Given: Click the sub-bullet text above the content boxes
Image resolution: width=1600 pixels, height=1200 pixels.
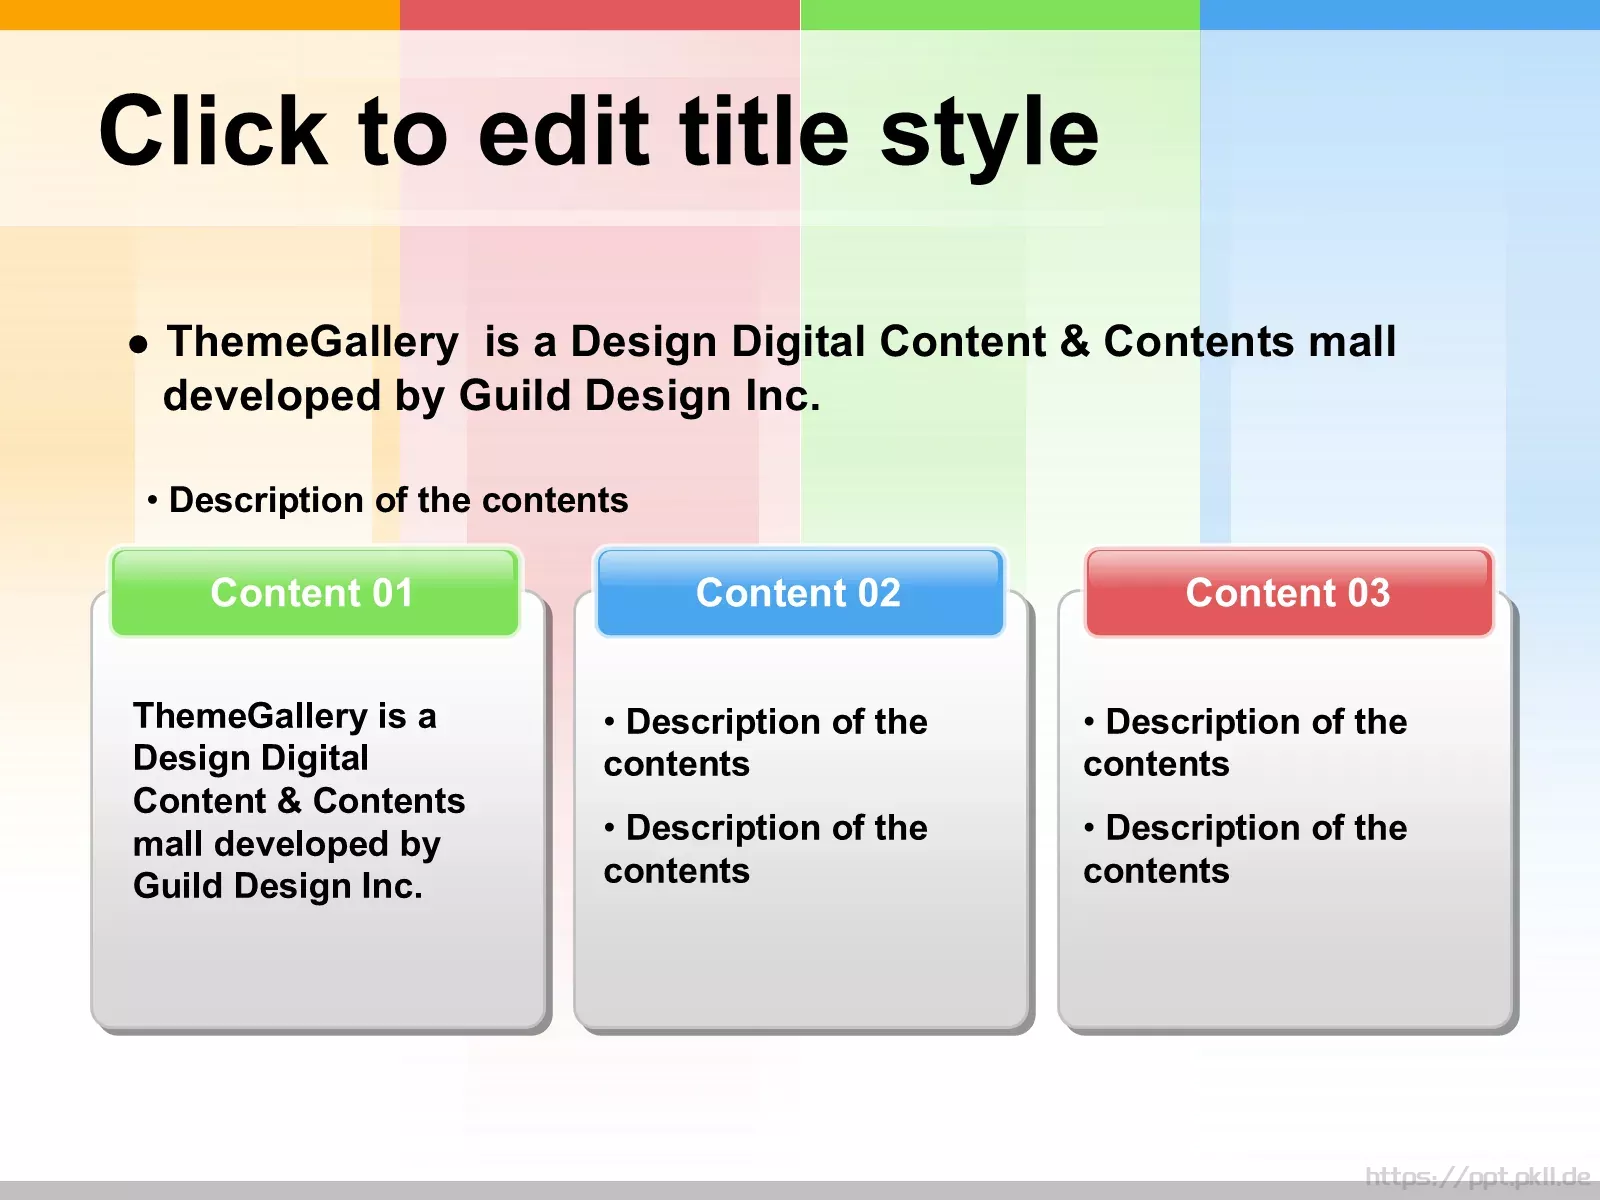Looking at the screenshot, I should [x=398, y=500].
